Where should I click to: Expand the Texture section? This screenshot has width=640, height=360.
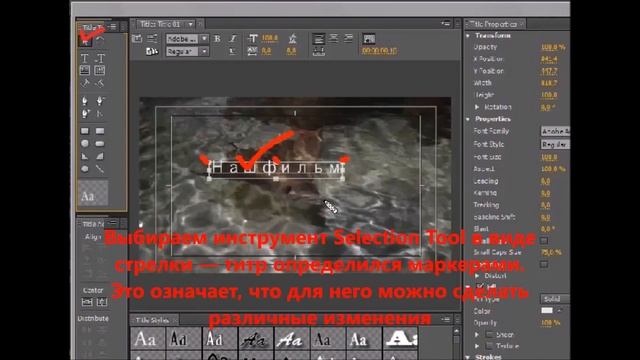pos(477,346)
